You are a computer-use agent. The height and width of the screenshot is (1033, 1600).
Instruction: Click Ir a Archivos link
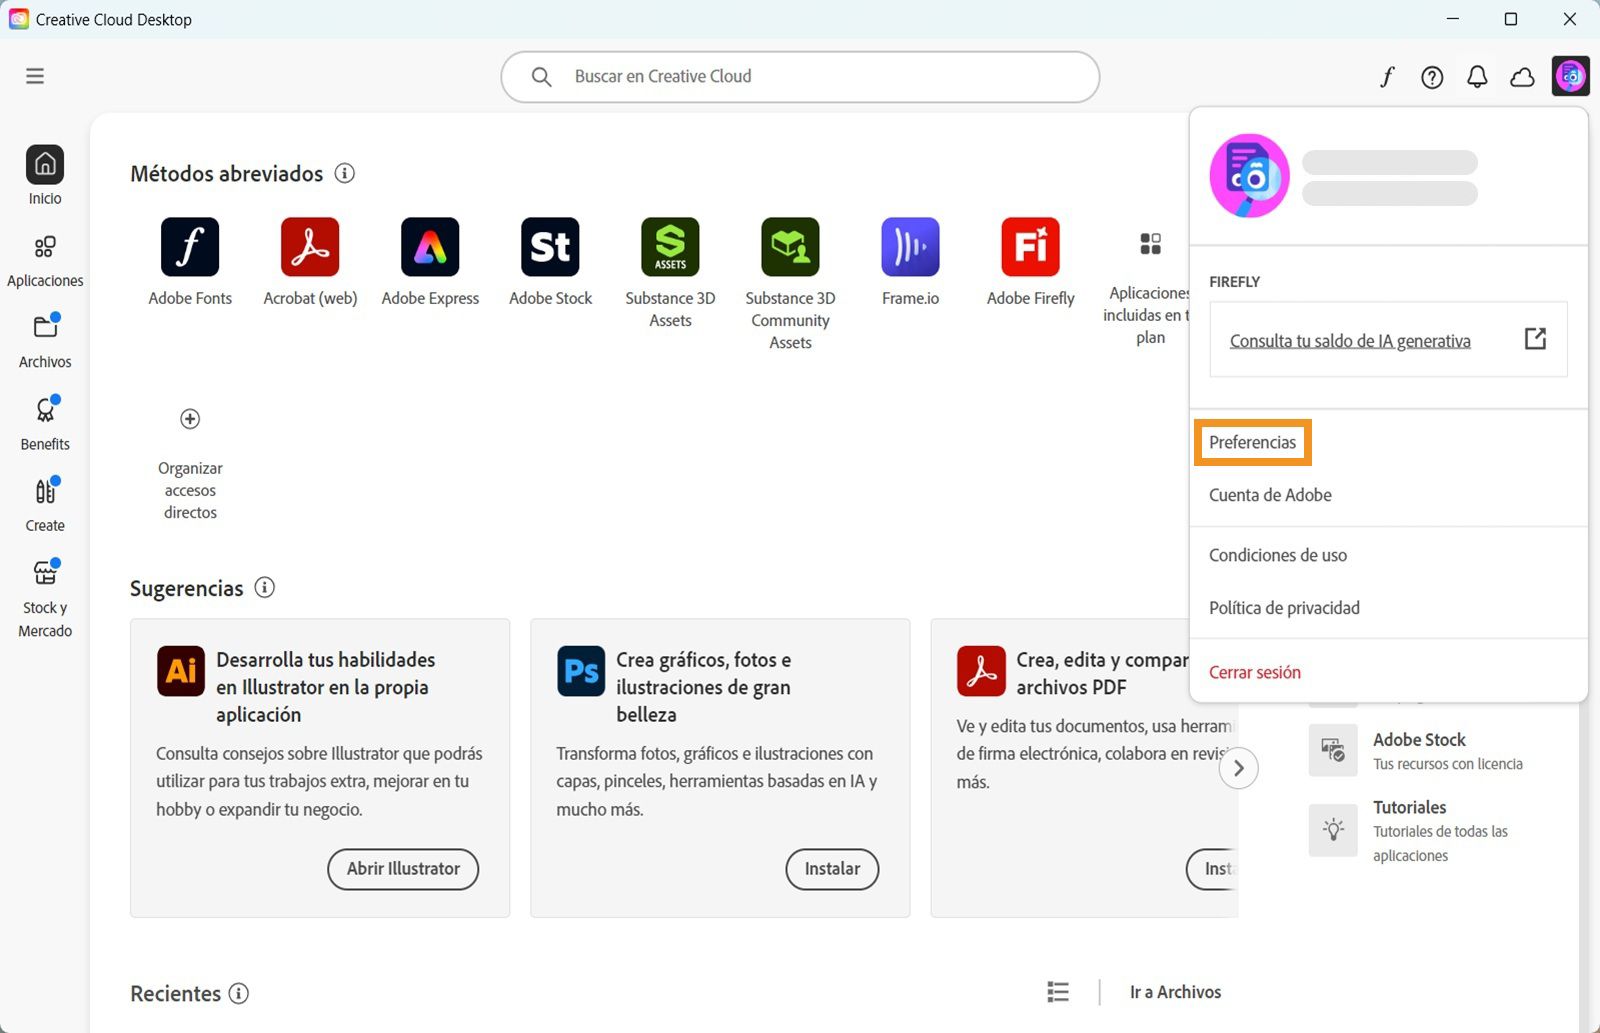coord(1175,992)
